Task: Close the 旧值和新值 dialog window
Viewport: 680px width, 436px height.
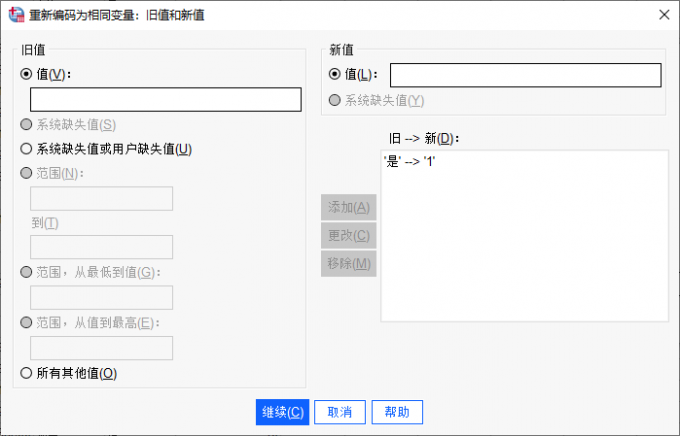Action: [x=664, y=15]
